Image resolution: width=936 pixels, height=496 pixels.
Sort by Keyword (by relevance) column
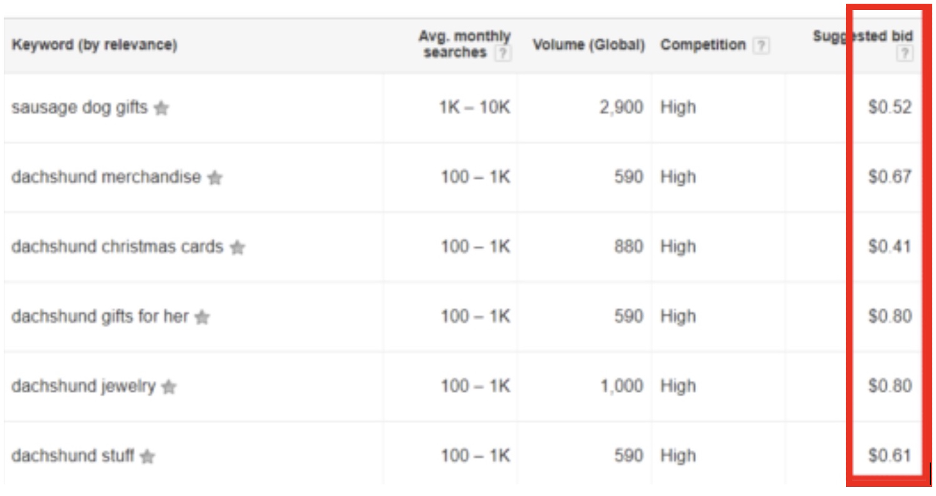click(x=94, y=45)
